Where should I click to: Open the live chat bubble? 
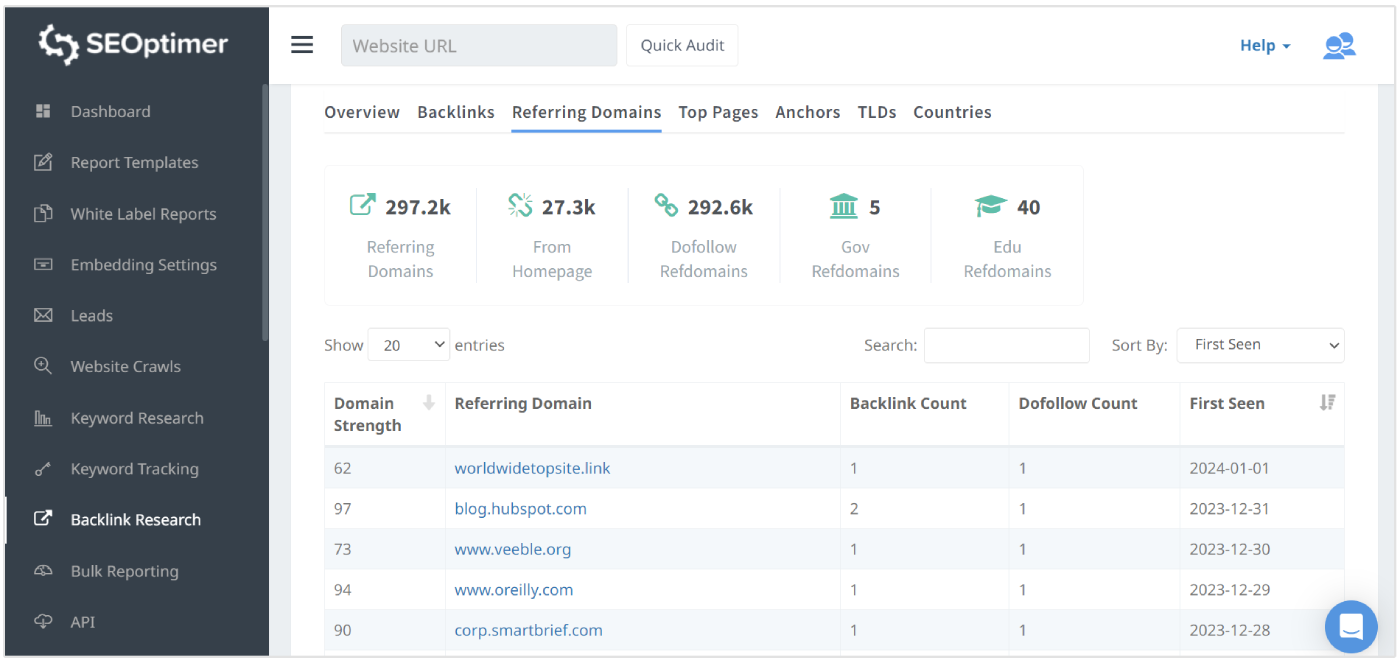1350,627
